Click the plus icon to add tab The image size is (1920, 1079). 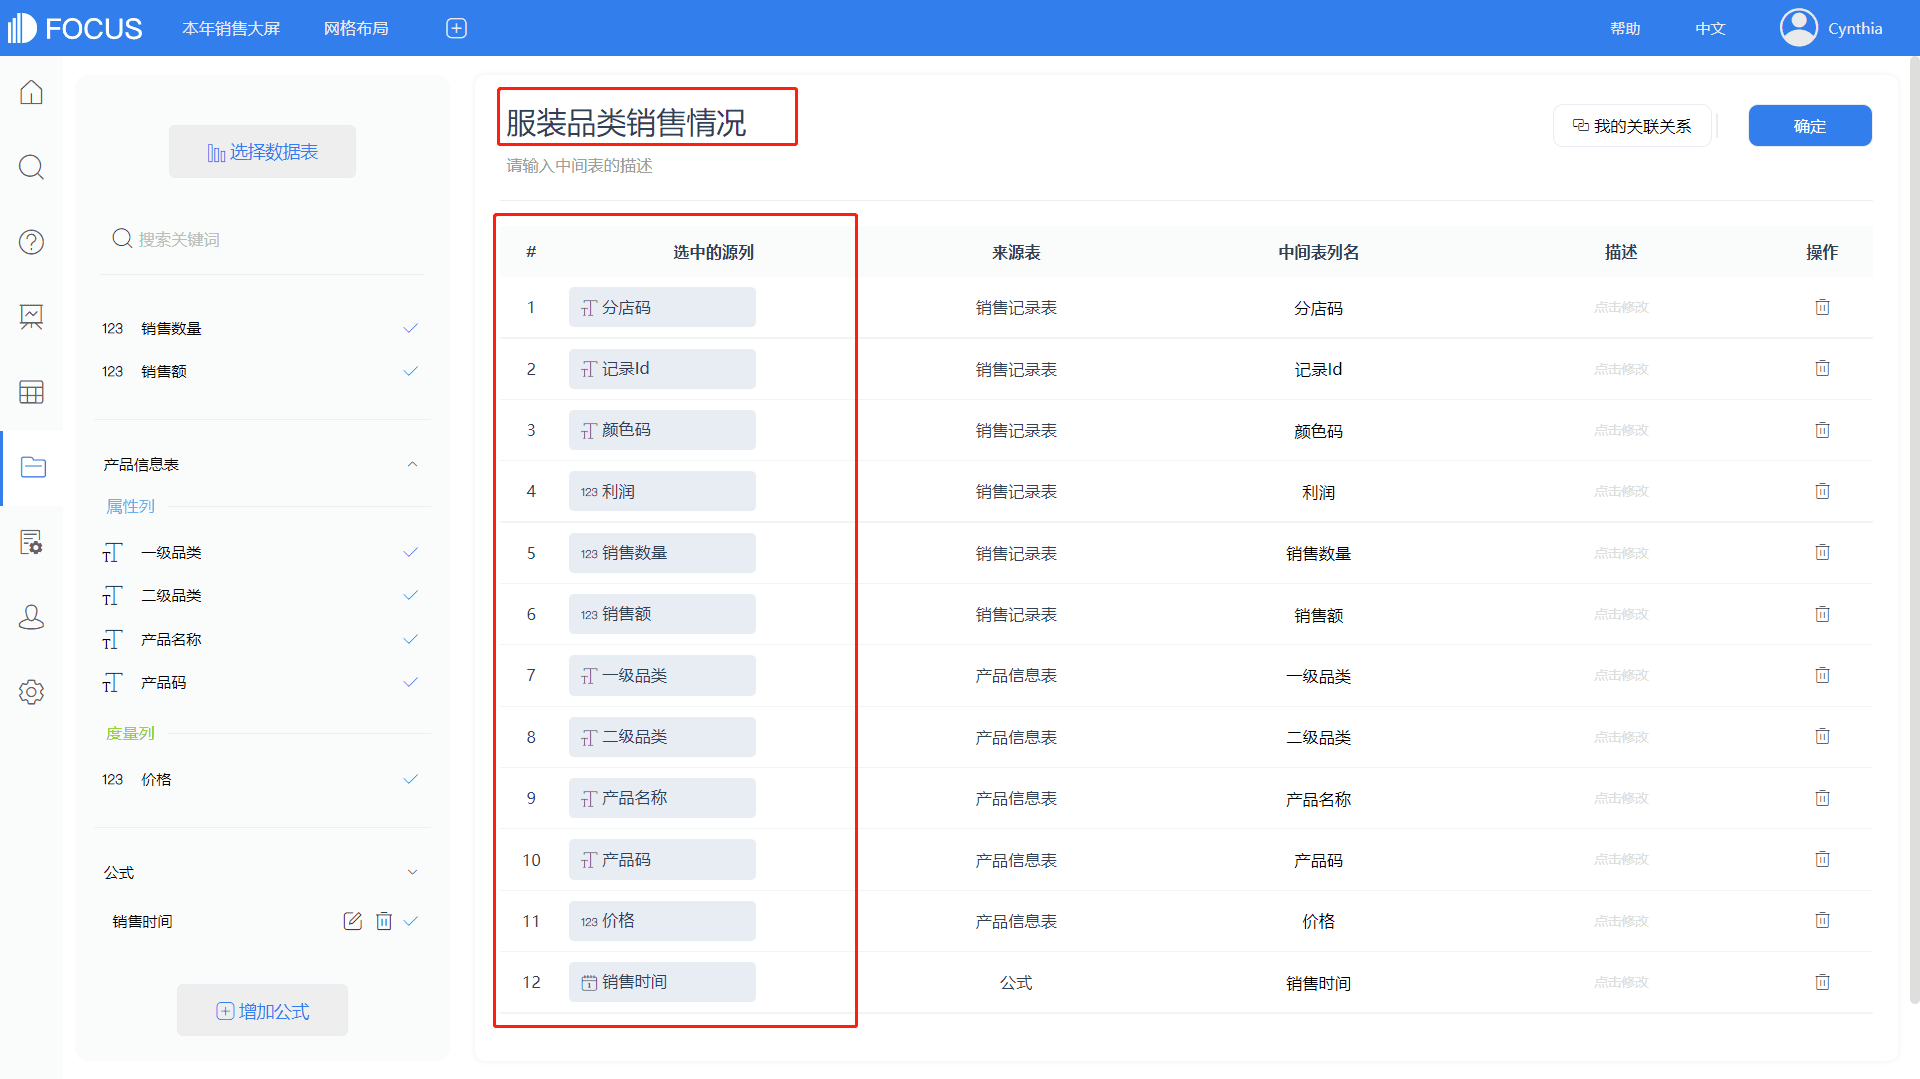point(456,28)
